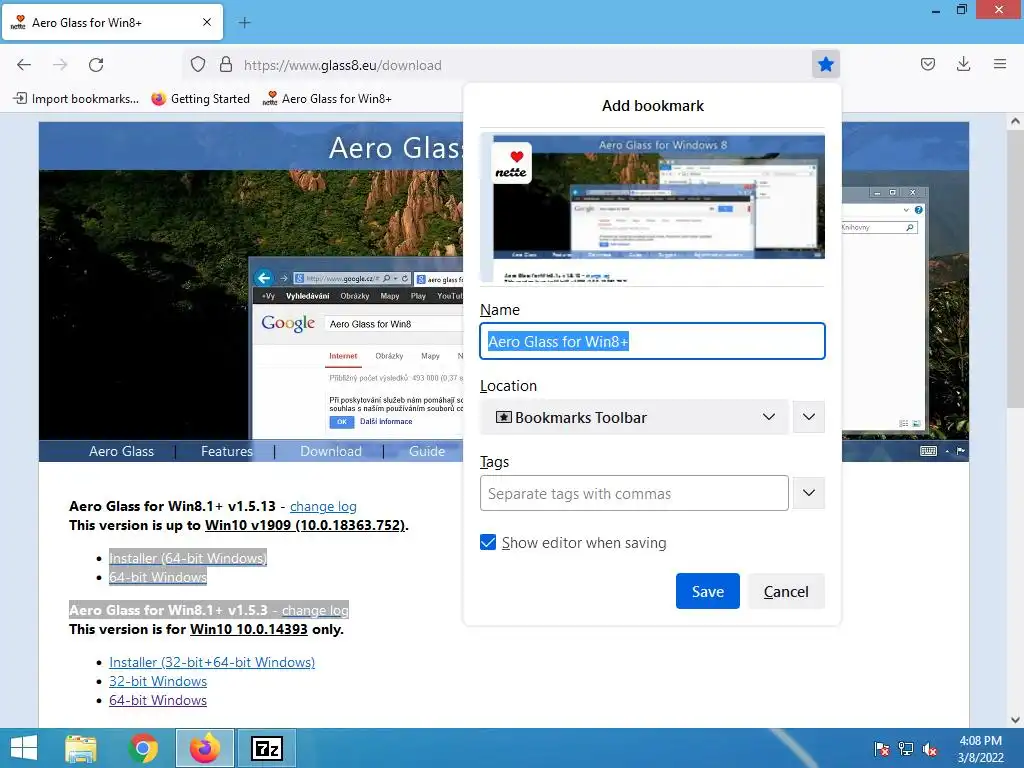Viewport: 1024px width, 768px height.
Task: Click the bookmark page preview thumbnail
Action: pos(652,207)
